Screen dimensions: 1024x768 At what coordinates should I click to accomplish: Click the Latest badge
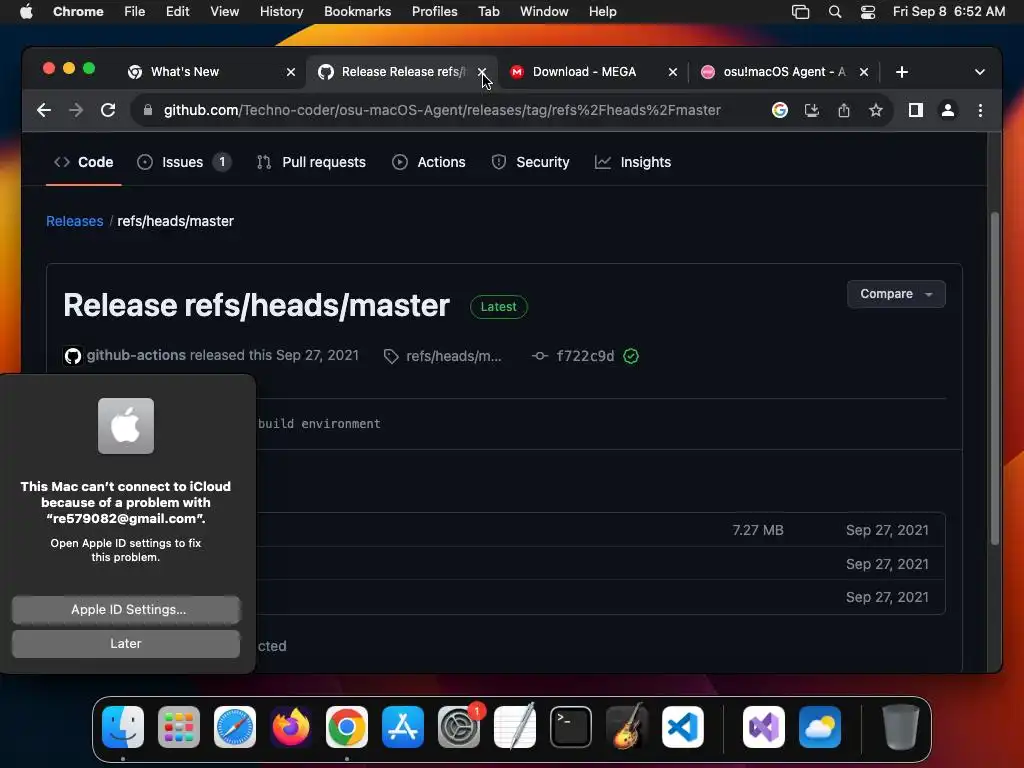coord(498,306)
